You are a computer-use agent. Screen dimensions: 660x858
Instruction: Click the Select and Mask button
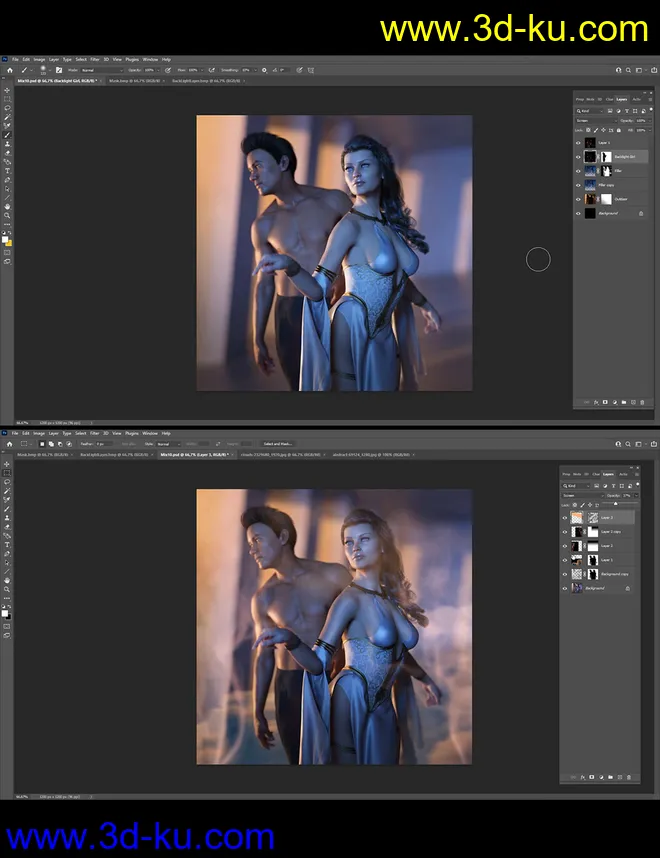(x=277, y=443)
